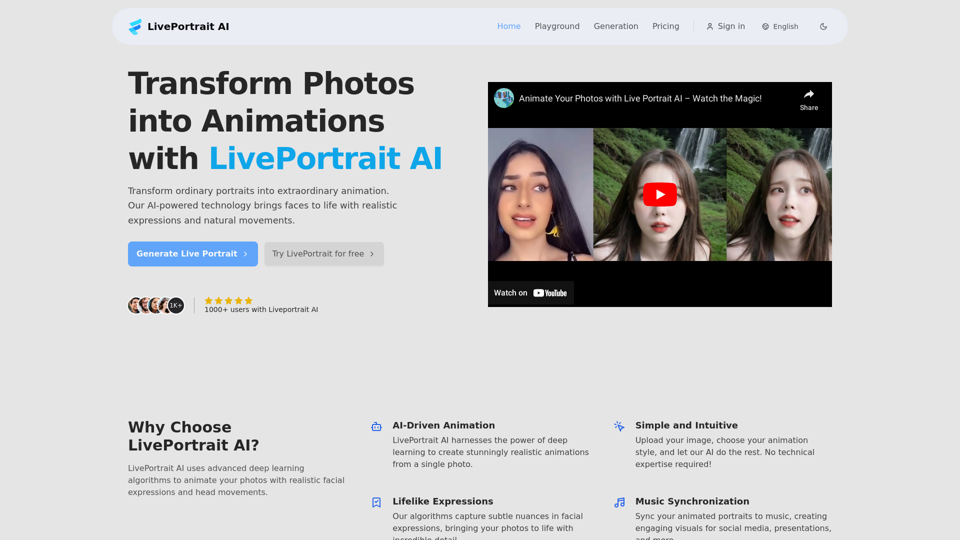The image size is (960, 540).
Task: Click the AI-Driven Animation robot icon
Action: click(377, 426)
